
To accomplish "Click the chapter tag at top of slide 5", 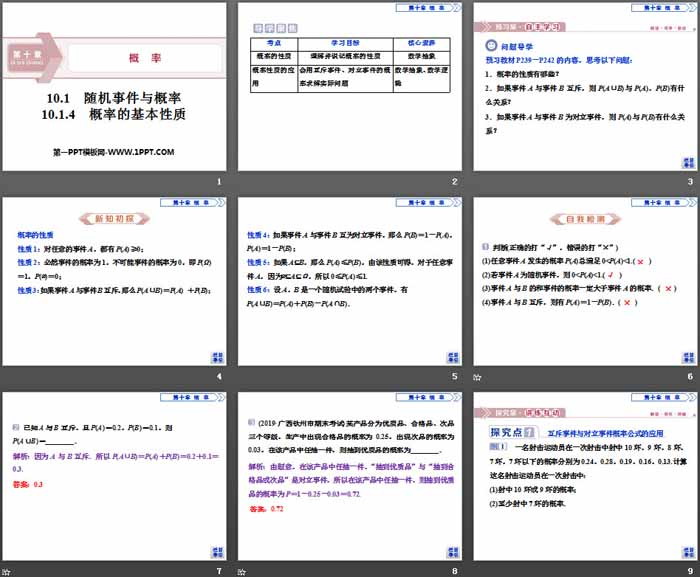I will pos(428,203).
